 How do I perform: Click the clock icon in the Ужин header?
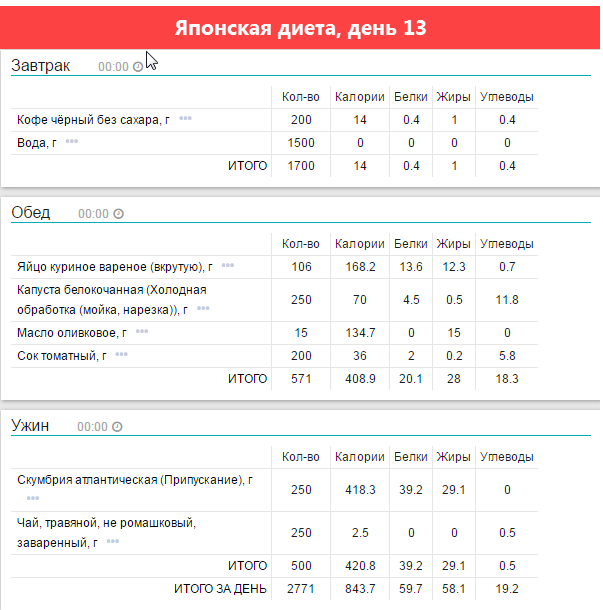(117, 427)
